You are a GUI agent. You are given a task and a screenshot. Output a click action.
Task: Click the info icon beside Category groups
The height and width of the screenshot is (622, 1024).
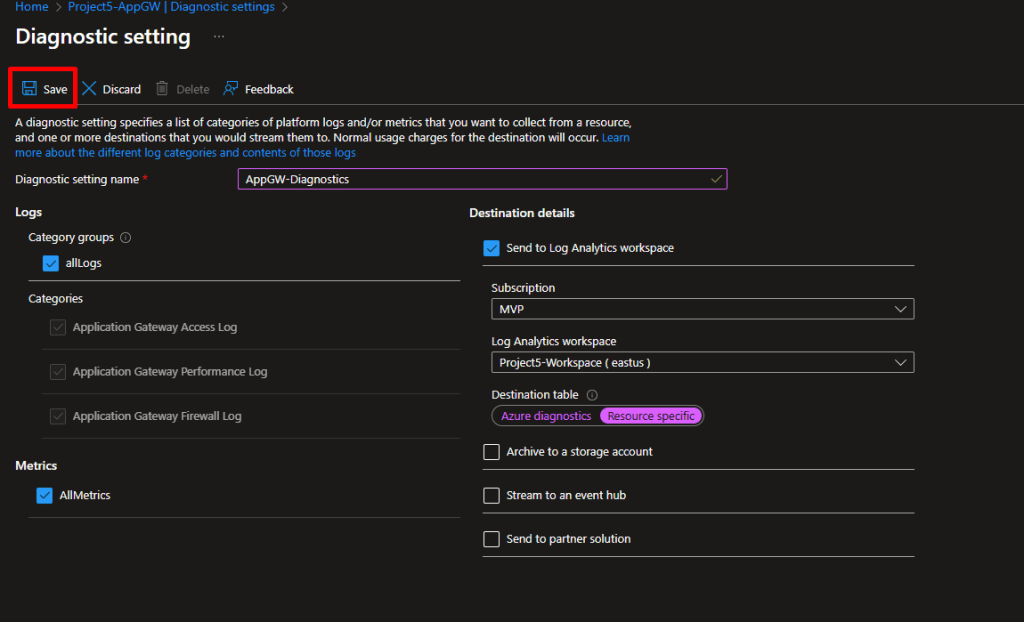125,238
